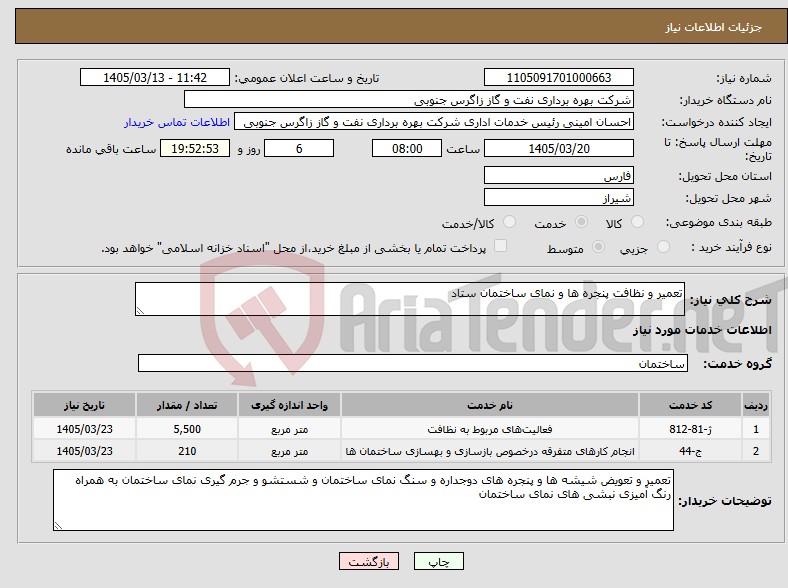Click the تاریخ نیاز column header
This screenshot has width=788, height=588.
point(84,405)
